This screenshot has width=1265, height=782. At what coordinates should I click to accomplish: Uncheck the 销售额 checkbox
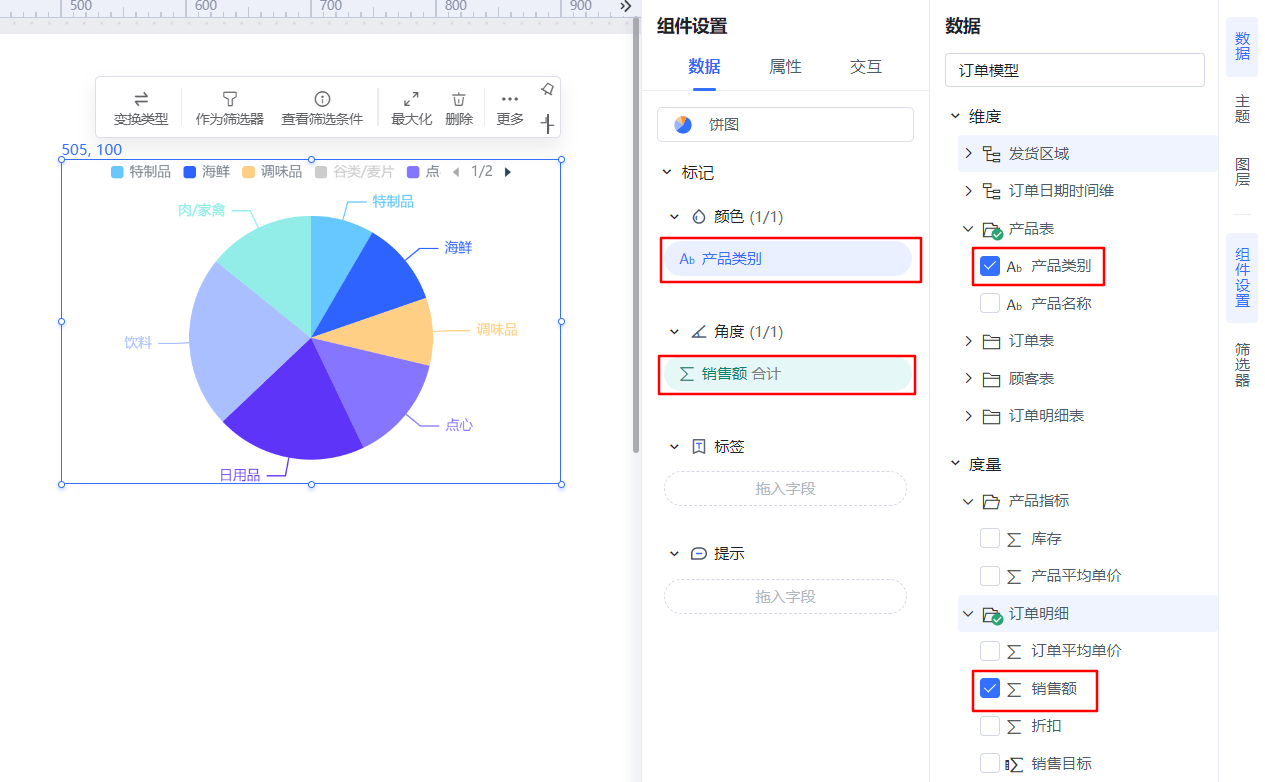pyautogui.click(x=990, y=688)
